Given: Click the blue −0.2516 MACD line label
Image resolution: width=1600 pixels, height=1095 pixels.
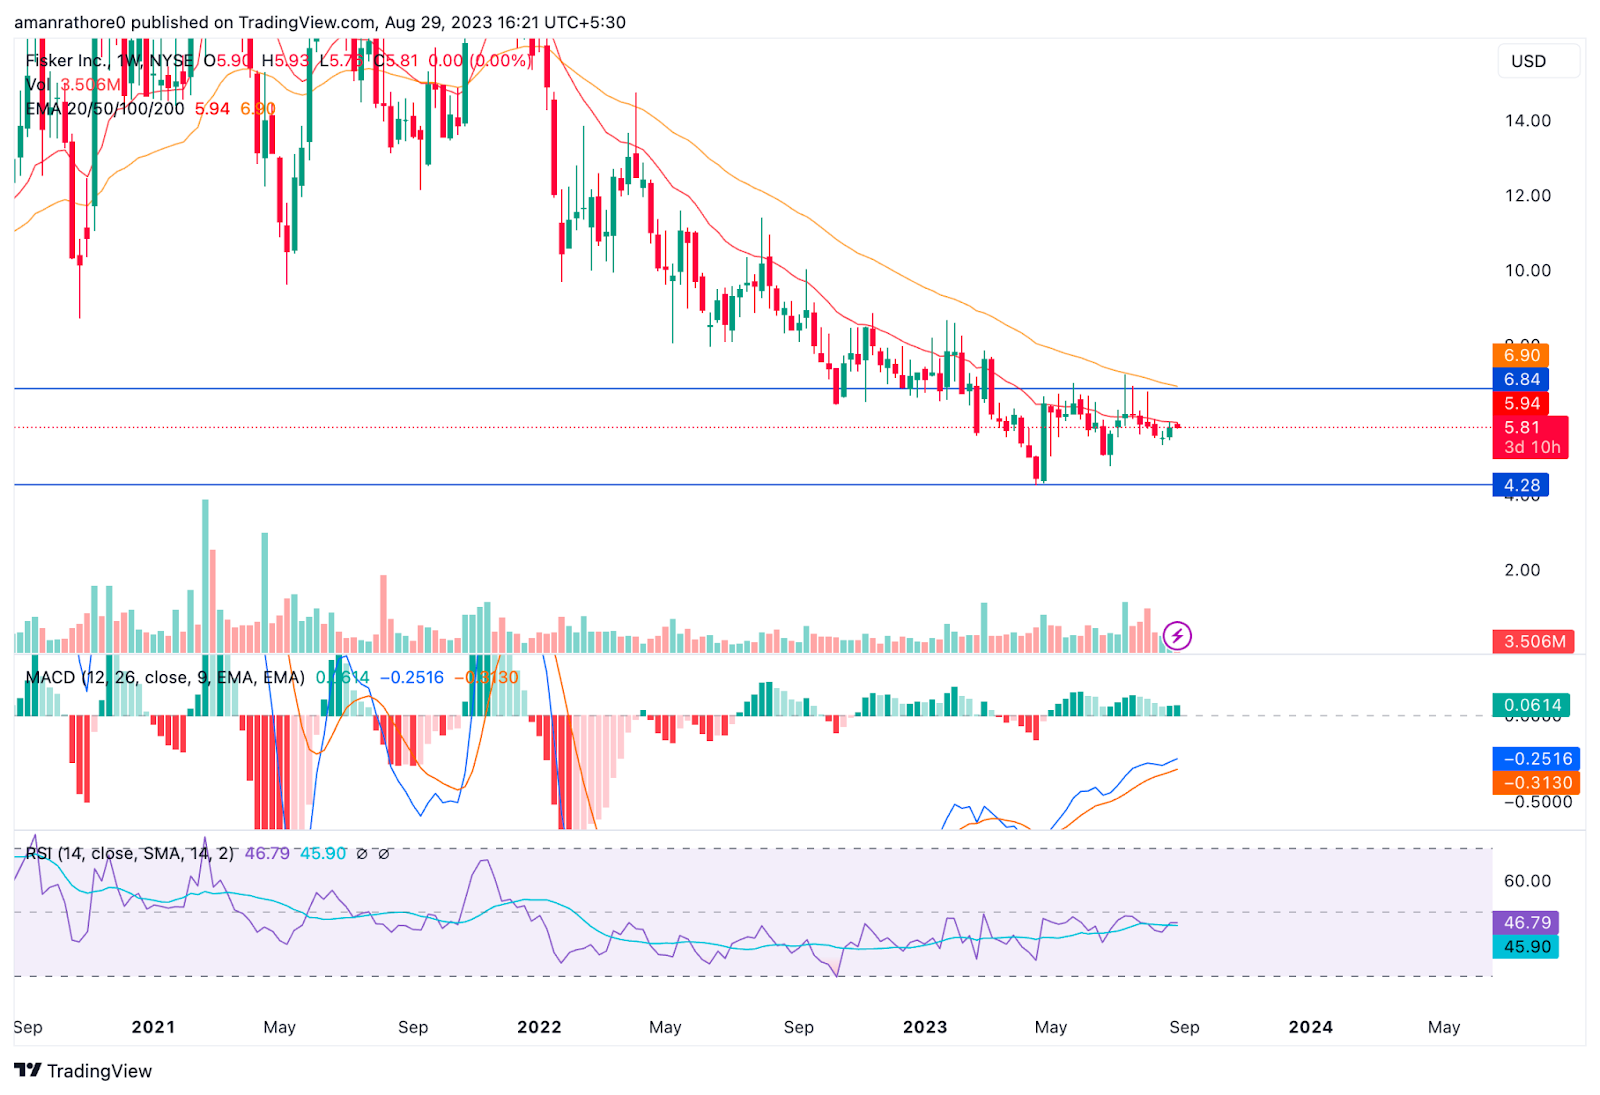Looking at the screenshot, I should 1536,758.
